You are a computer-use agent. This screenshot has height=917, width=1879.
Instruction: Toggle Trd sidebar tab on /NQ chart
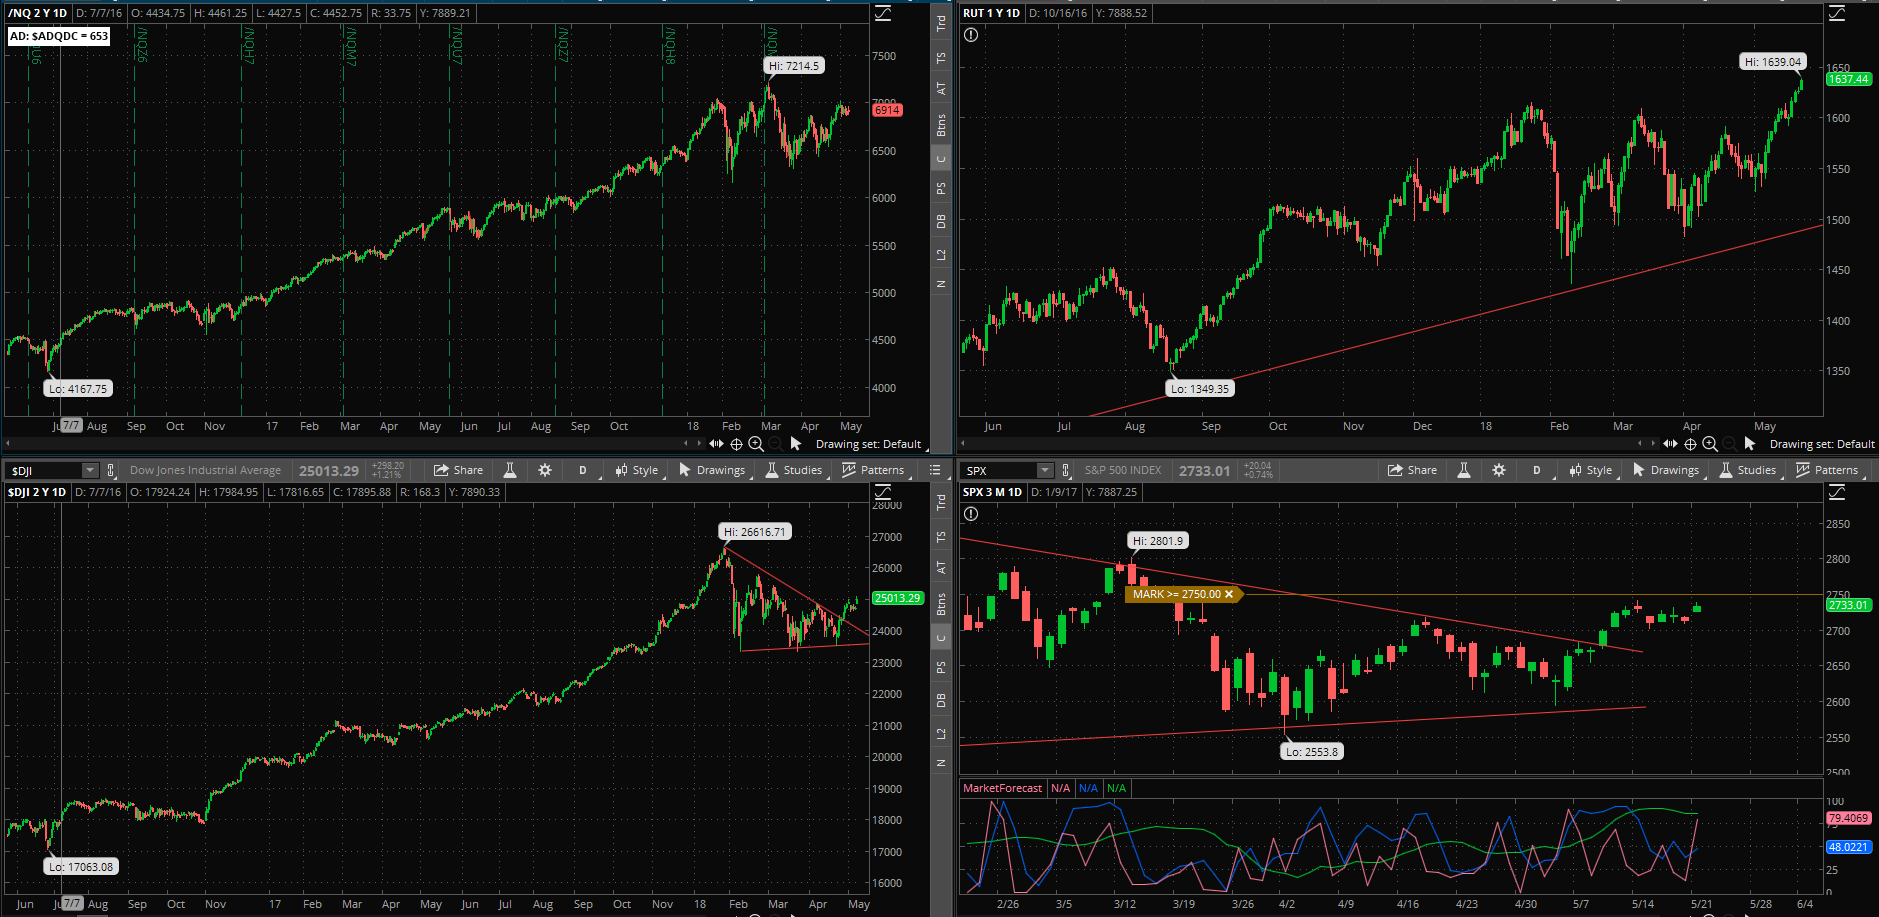click(x=941, y=23)
